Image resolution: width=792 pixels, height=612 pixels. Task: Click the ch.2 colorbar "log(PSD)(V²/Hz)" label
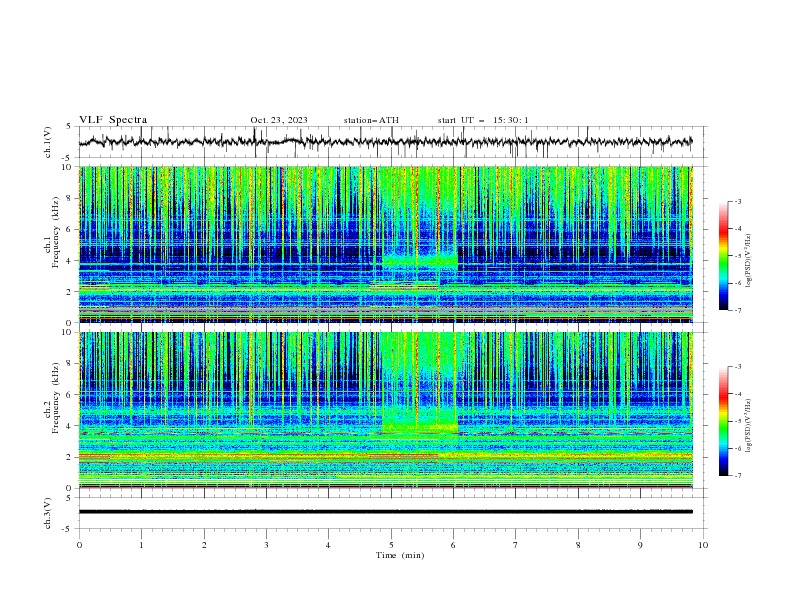pos(749,426)
